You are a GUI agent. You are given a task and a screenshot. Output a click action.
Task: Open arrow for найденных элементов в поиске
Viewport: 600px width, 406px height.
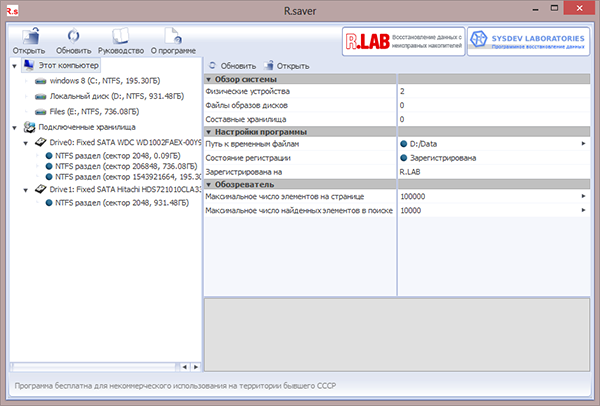(584, 210)
